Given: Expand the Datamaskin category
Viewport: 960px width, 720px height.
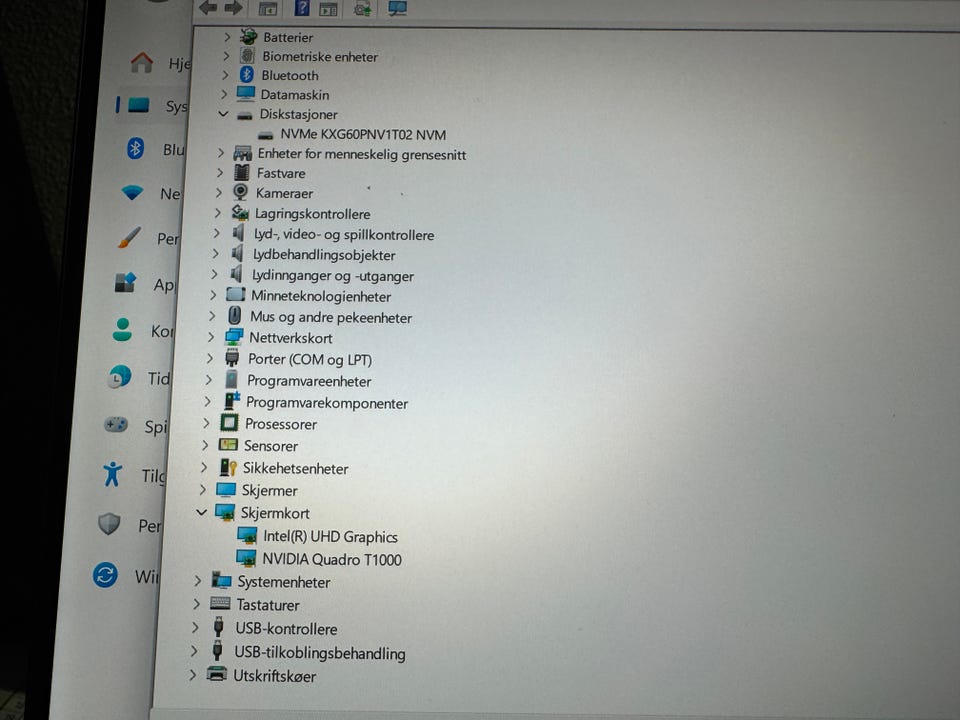Looking at the screenshot, I should pos(224,94).
